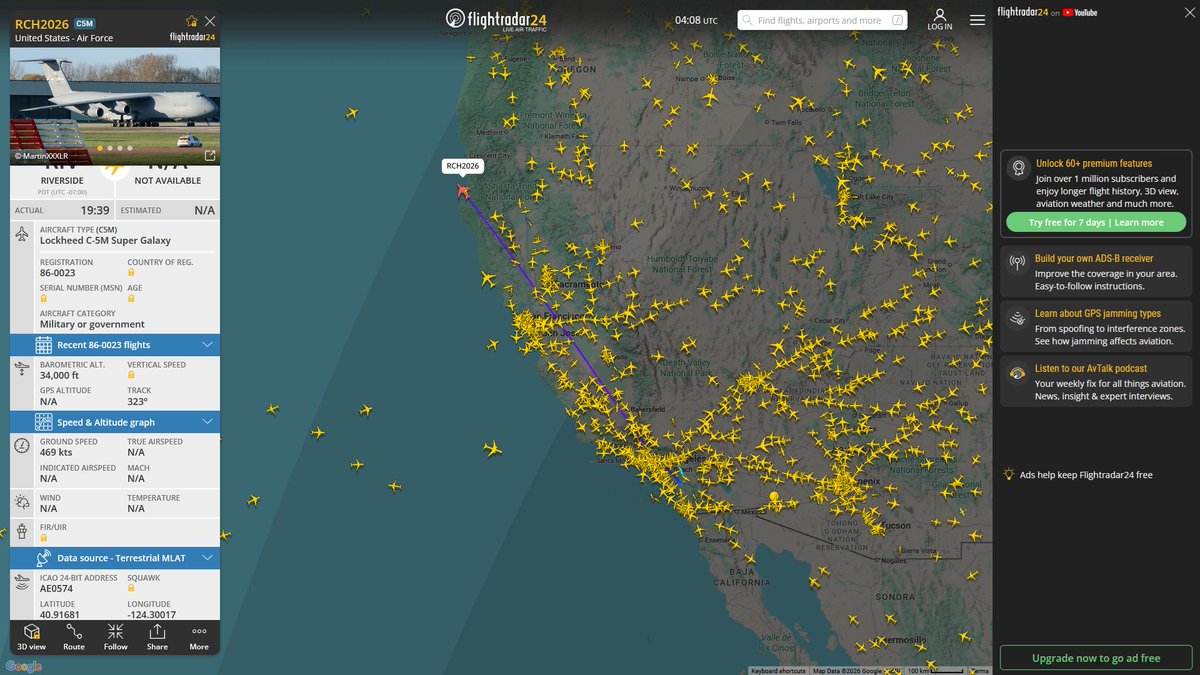Click the AvTalk podcast microphone icon
Screen dimensions: 1200x675
[x=1017, y=372]
